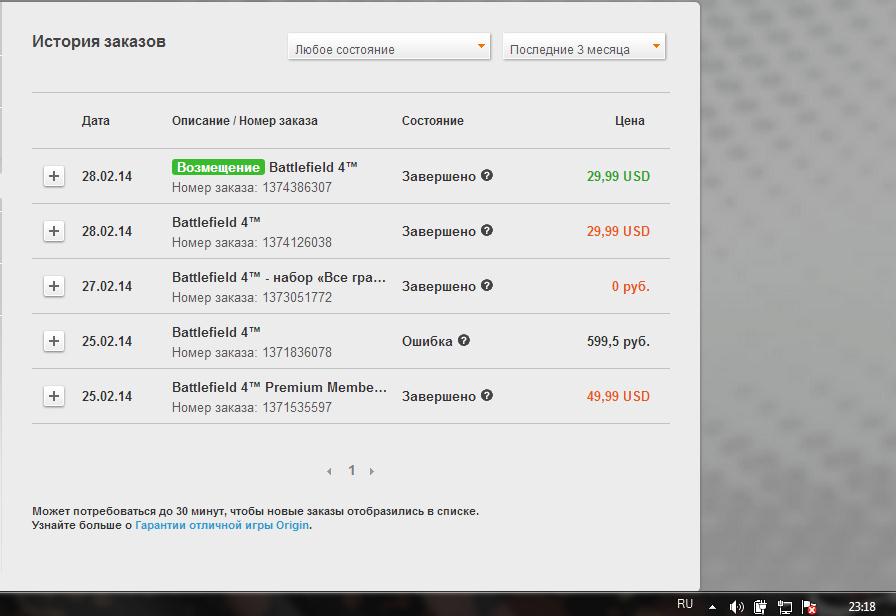Image resolution: width=896 pixels, height=616 pixels.
Task: Click the green 29,99 USD refund price
Action: click(618, 176)
